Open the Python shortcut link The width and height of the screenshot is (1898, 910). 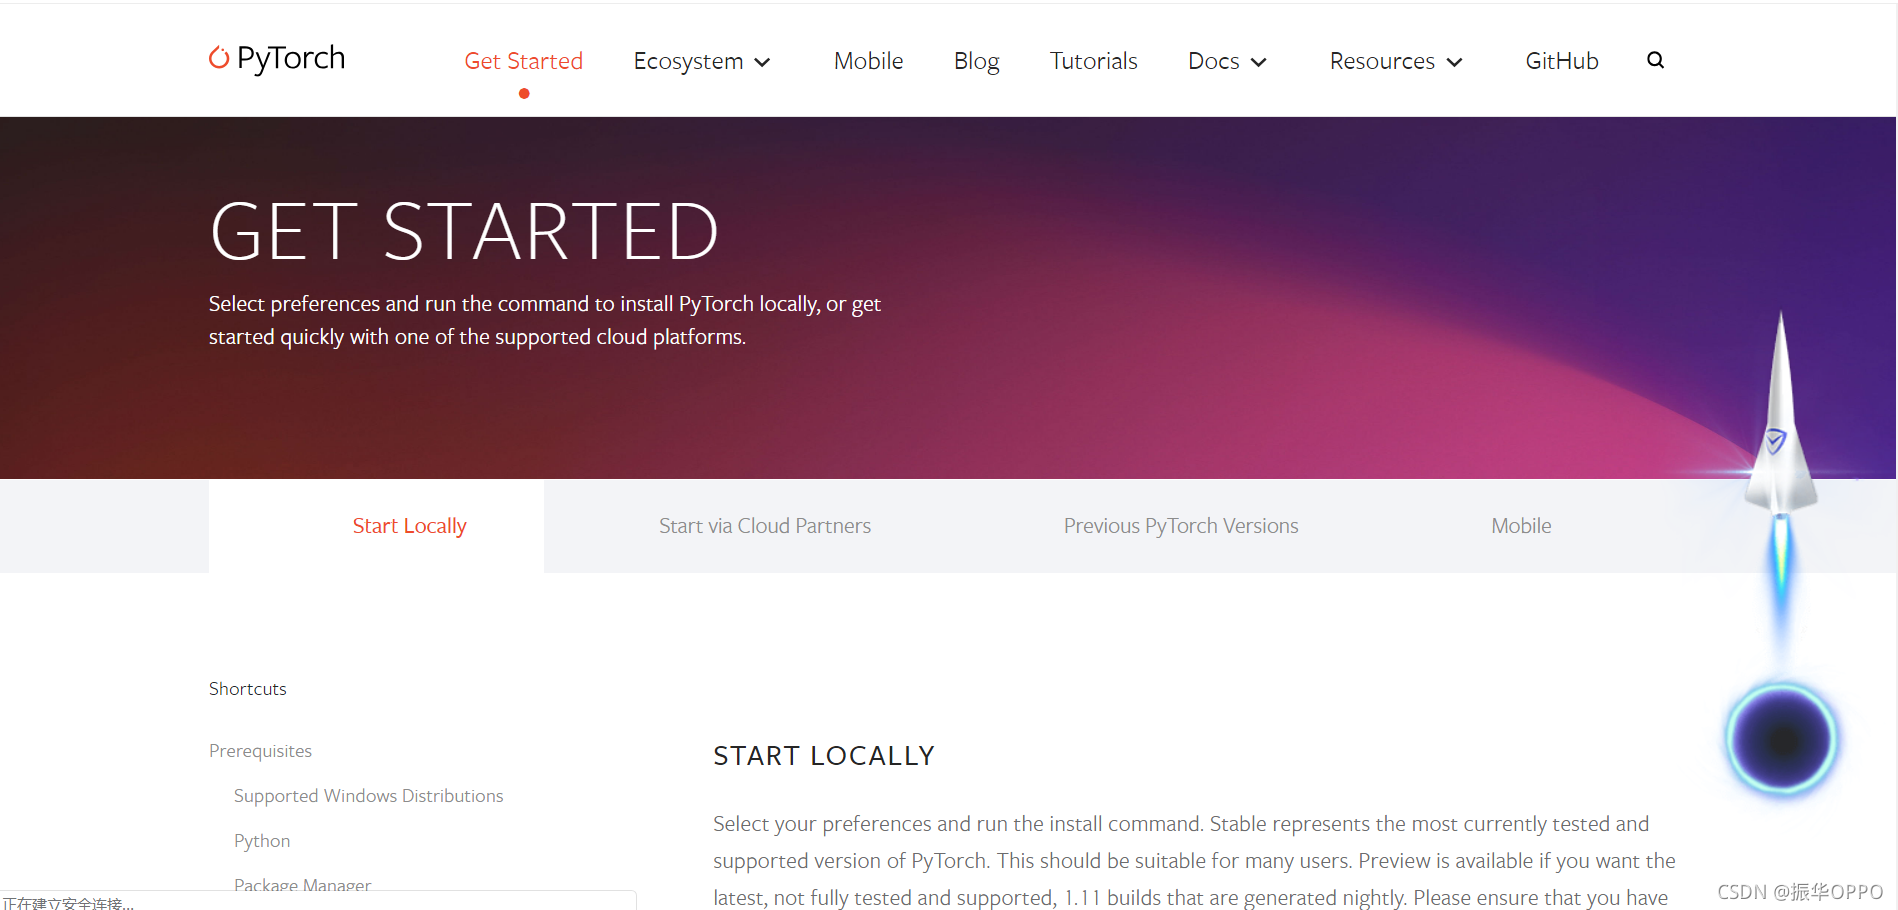(262, 841)
